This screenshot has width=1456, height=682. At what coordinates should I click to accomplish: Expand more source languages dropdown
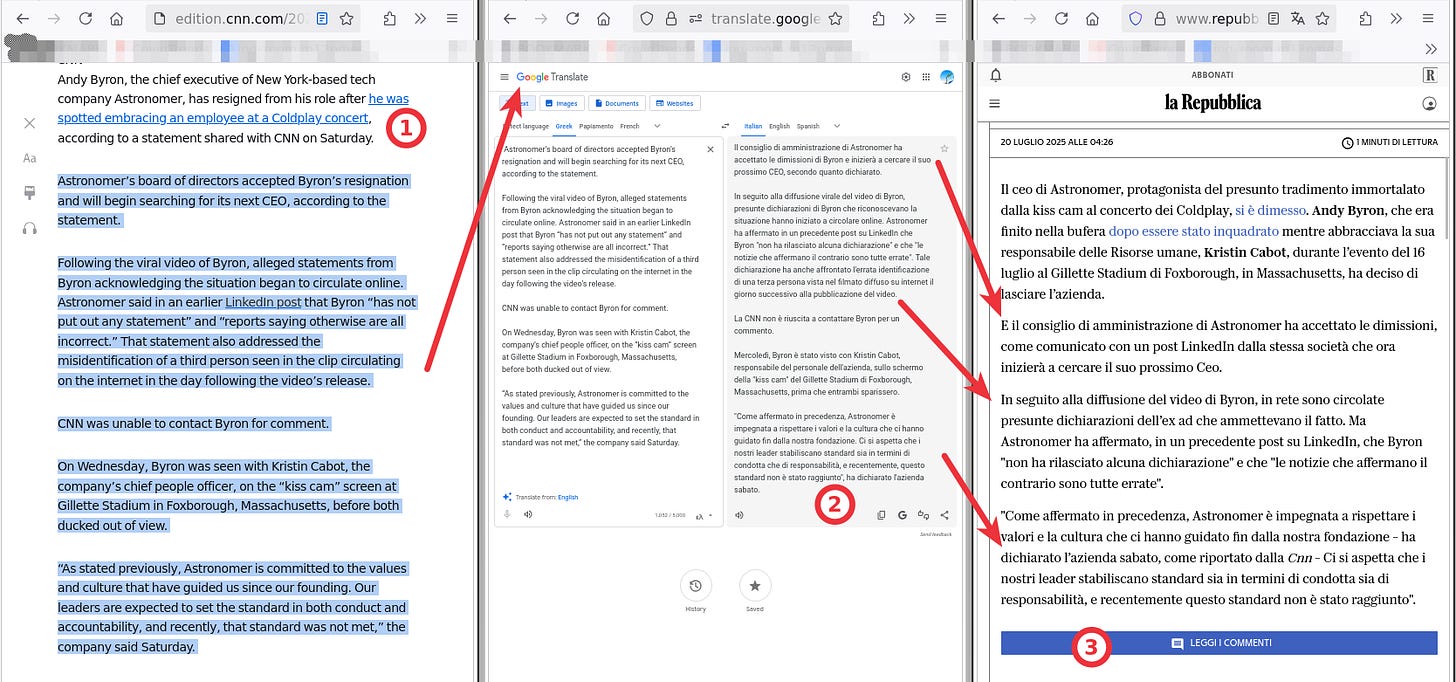[x=657, y=126]
